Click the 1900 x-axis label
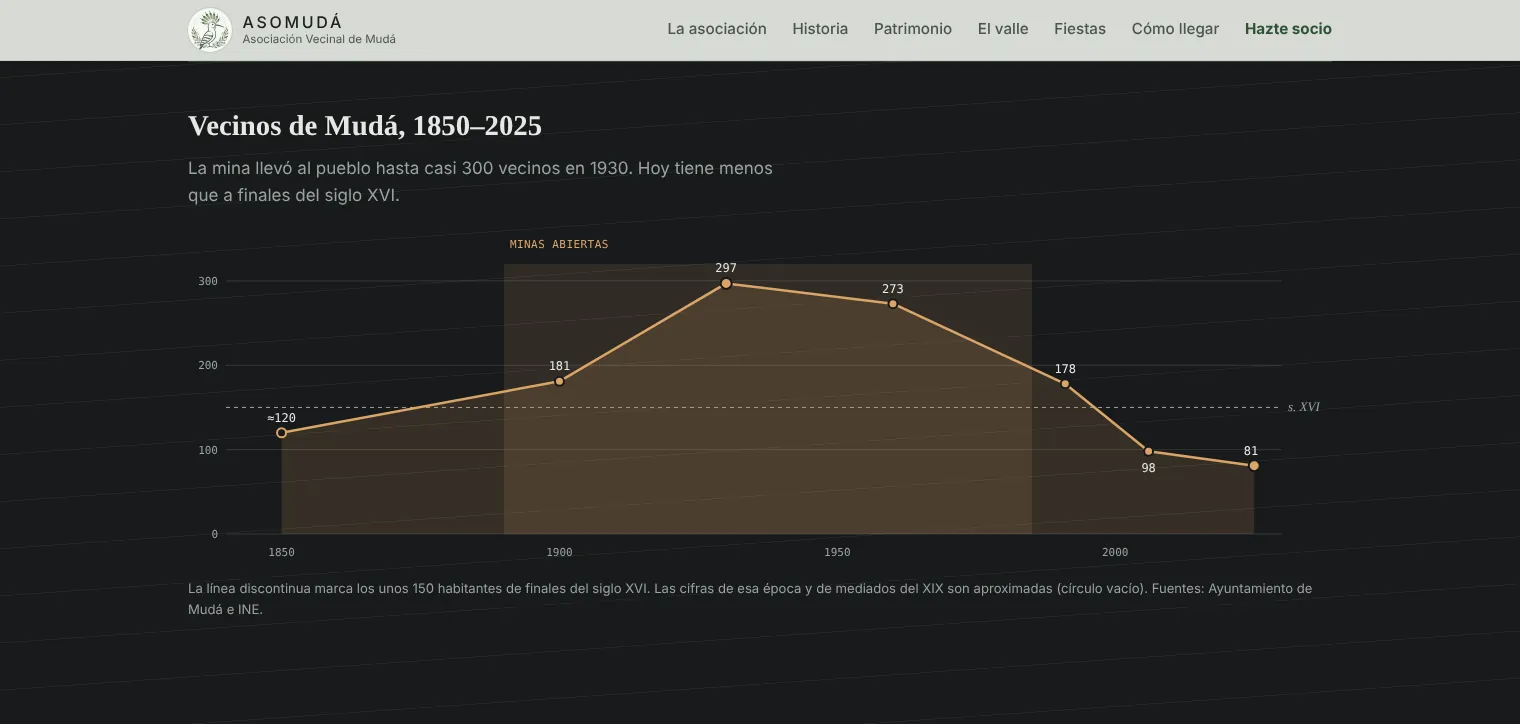Screen dimensions: 1520x724 559,552
